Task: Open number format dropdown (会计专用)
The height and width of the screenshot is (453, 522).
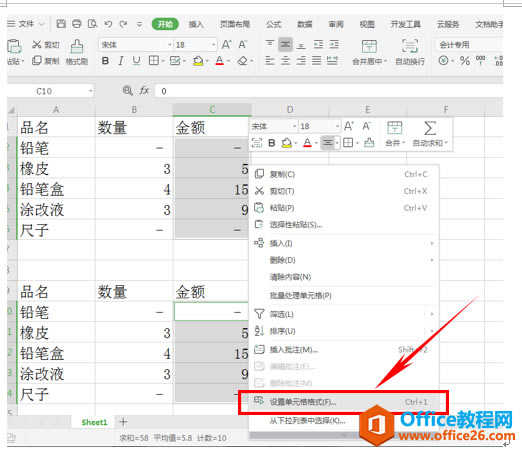Action: click(469, 45)
